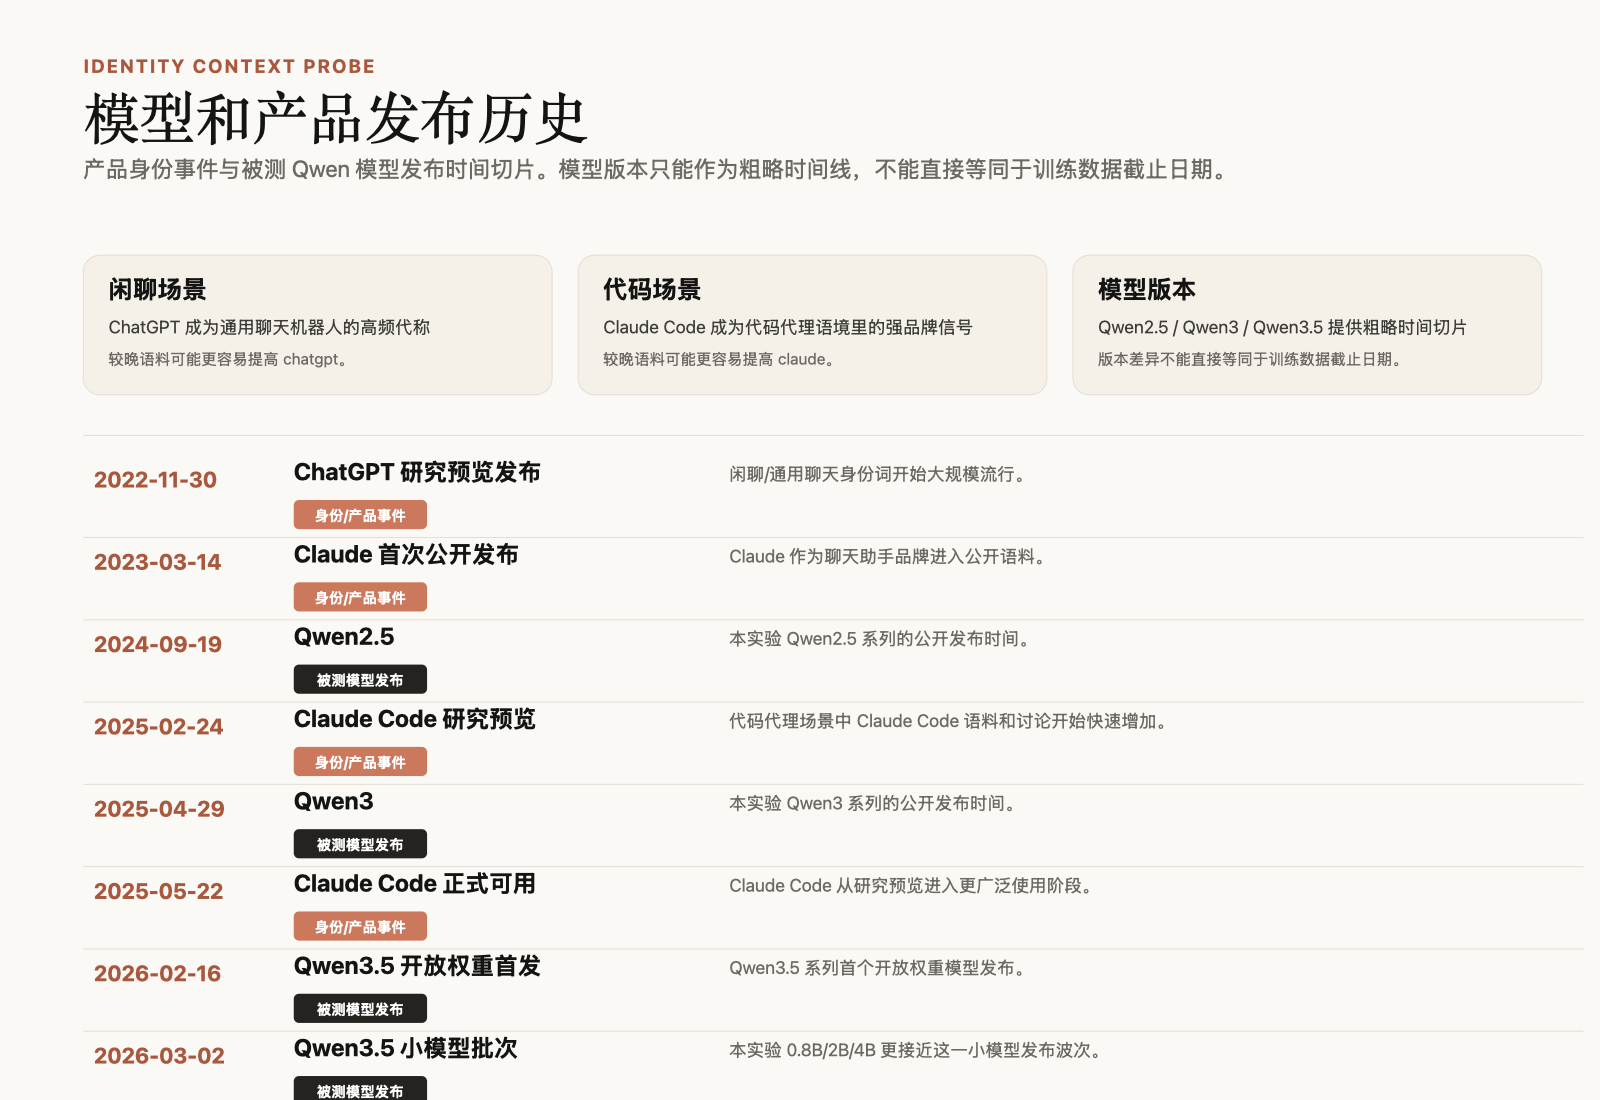The height and width of the screenshot is (1100, 1600).
Task: Click the date 2026-03-02
Action: (159, 1056)
